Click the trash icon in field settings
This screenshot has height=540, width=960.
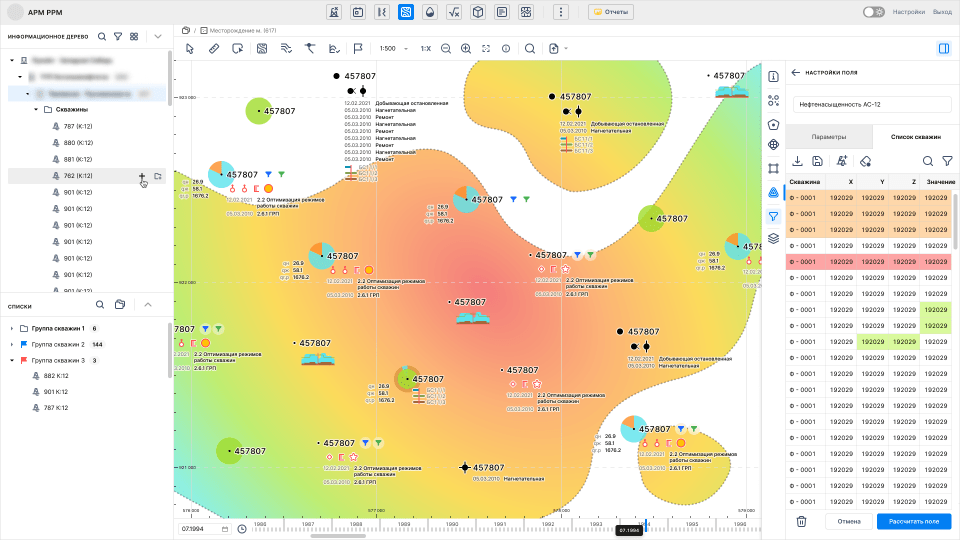[x=801, y=521]
